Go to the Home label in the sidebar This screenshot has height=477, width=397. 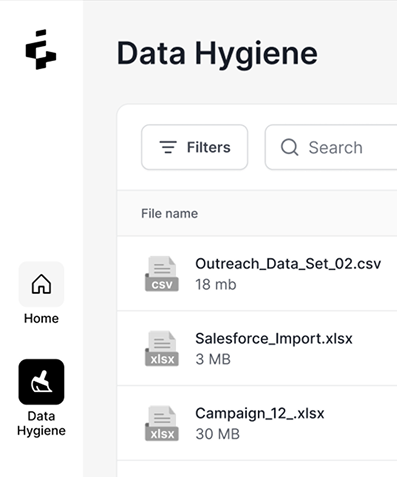41,318
